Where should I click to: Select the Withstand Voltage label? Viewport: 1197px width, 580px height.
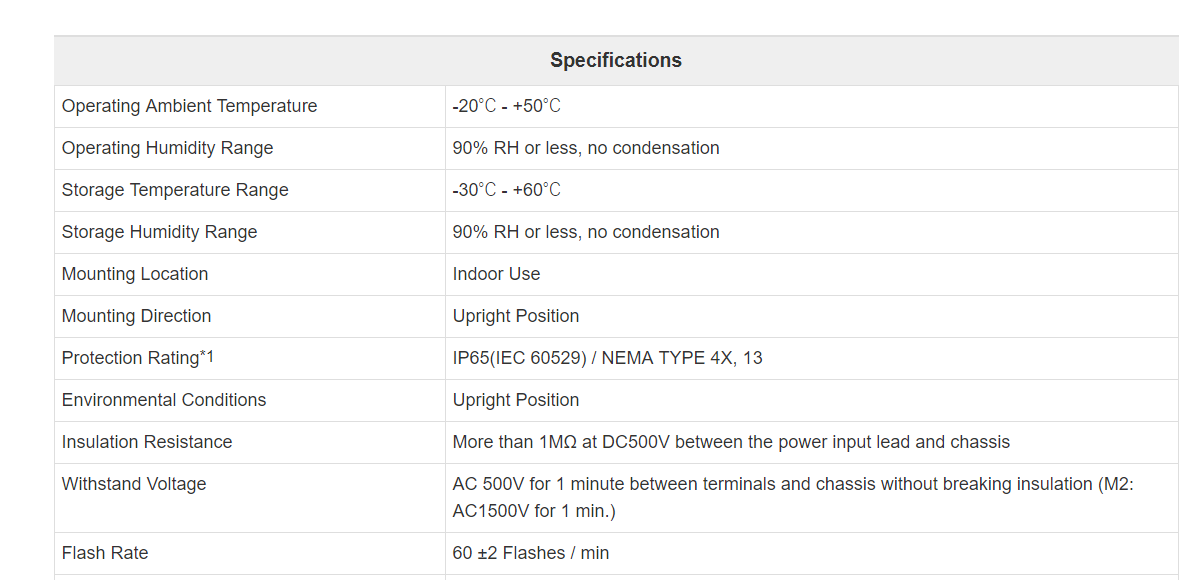click(134, 484)
